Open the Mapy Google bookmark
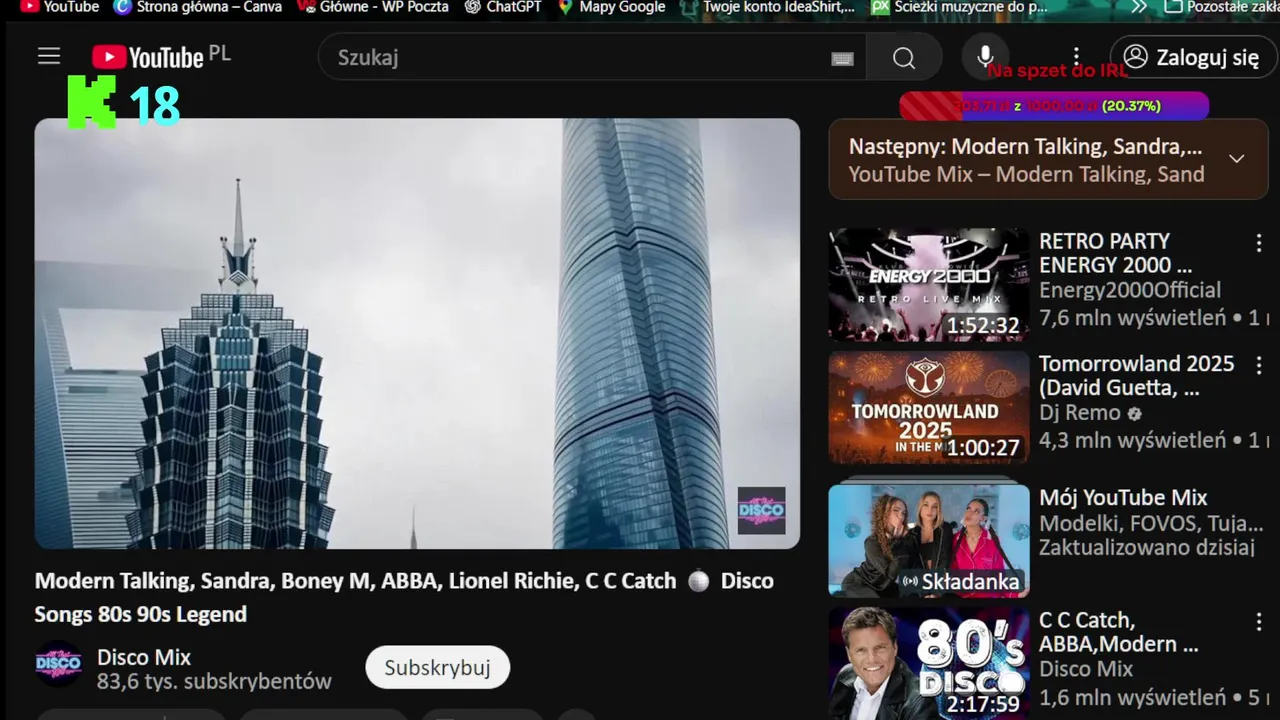 (x=611, y=7)
